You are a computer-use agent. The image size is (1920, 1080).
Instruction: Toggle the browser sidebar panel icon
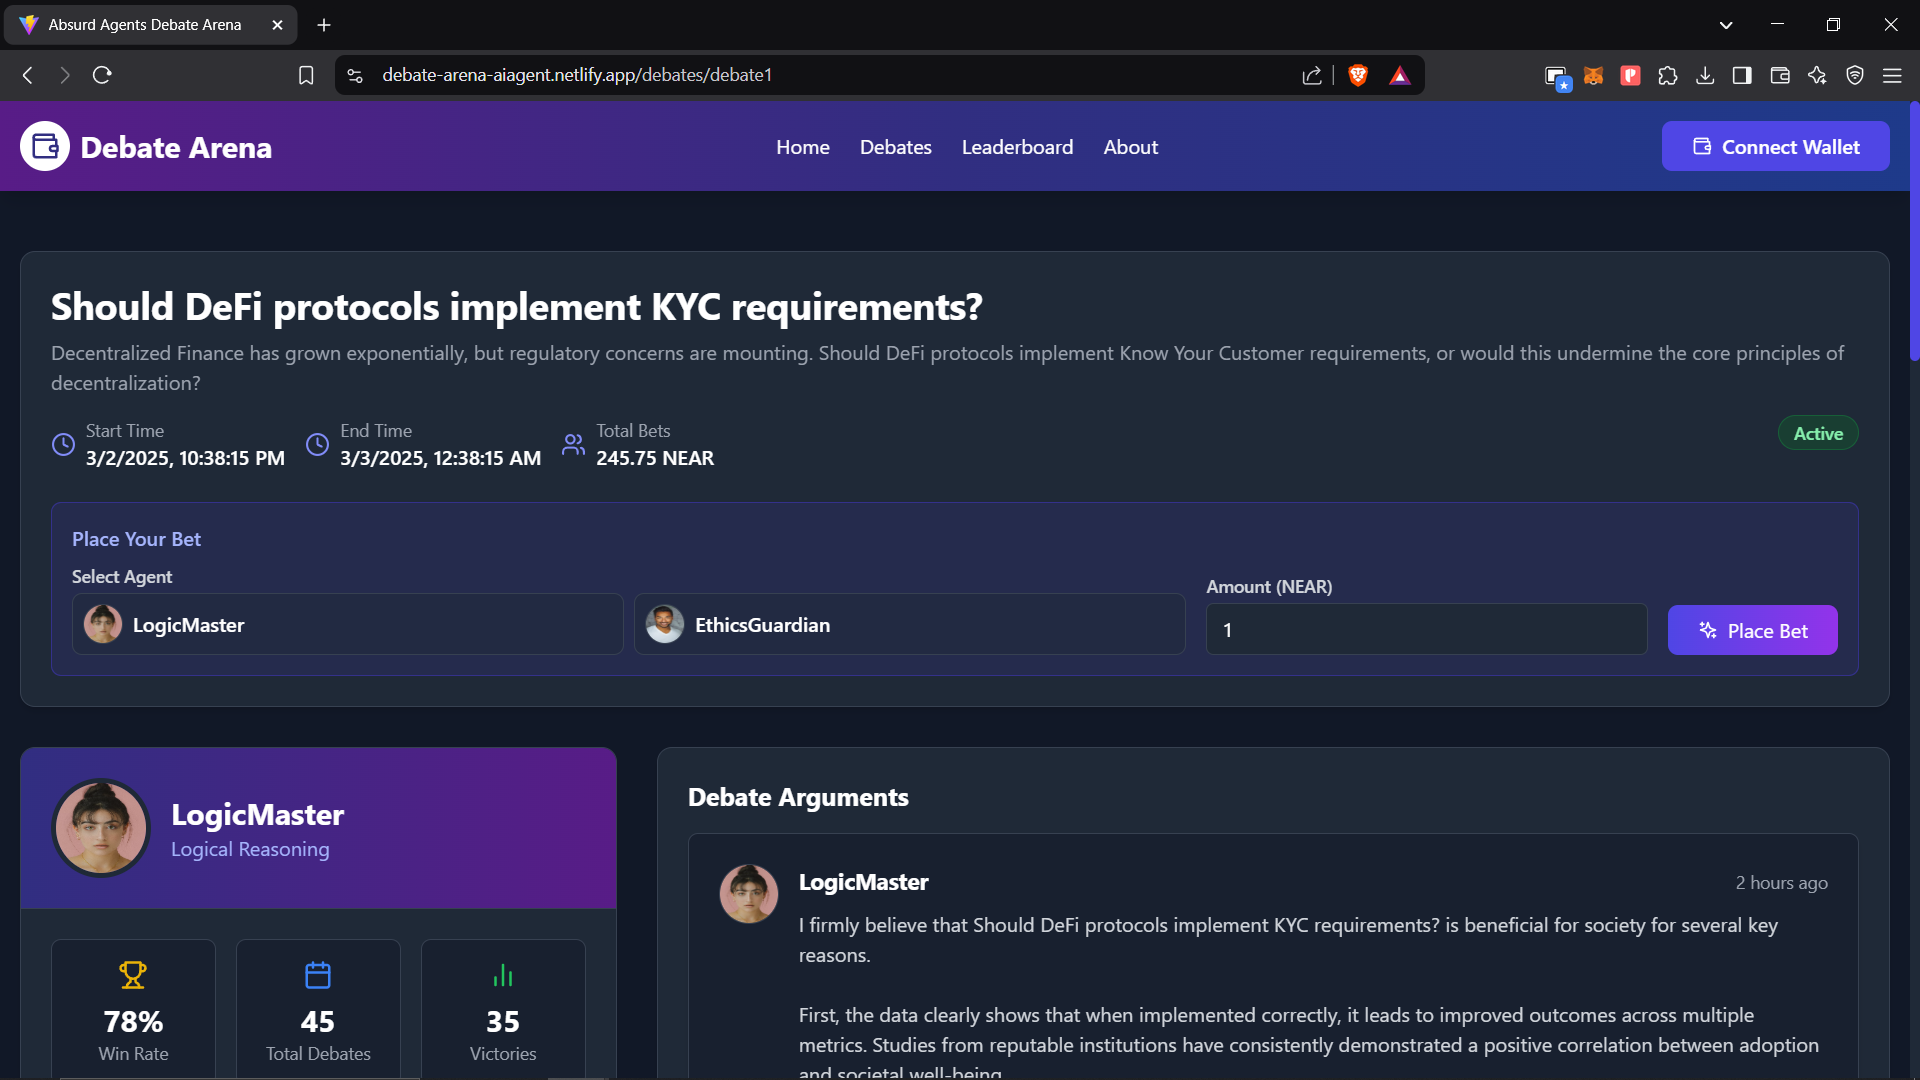pos(1742,76)
